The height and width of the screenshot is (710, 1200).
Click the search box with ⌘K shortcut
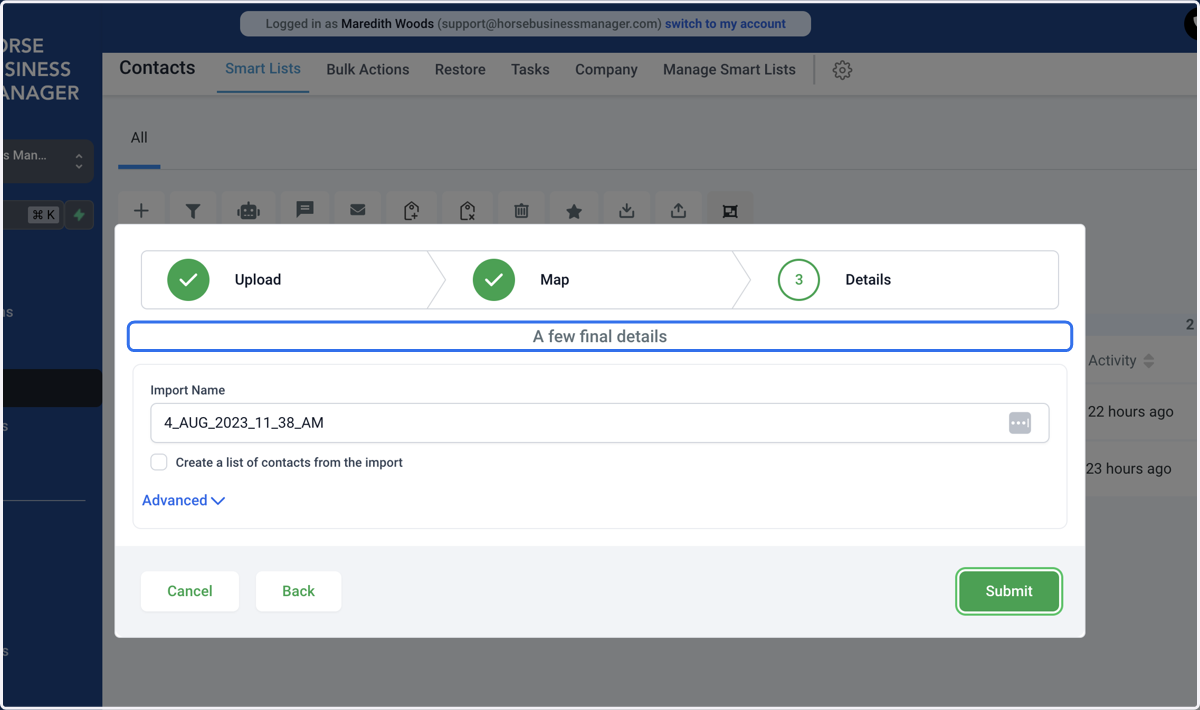point(32,215)
